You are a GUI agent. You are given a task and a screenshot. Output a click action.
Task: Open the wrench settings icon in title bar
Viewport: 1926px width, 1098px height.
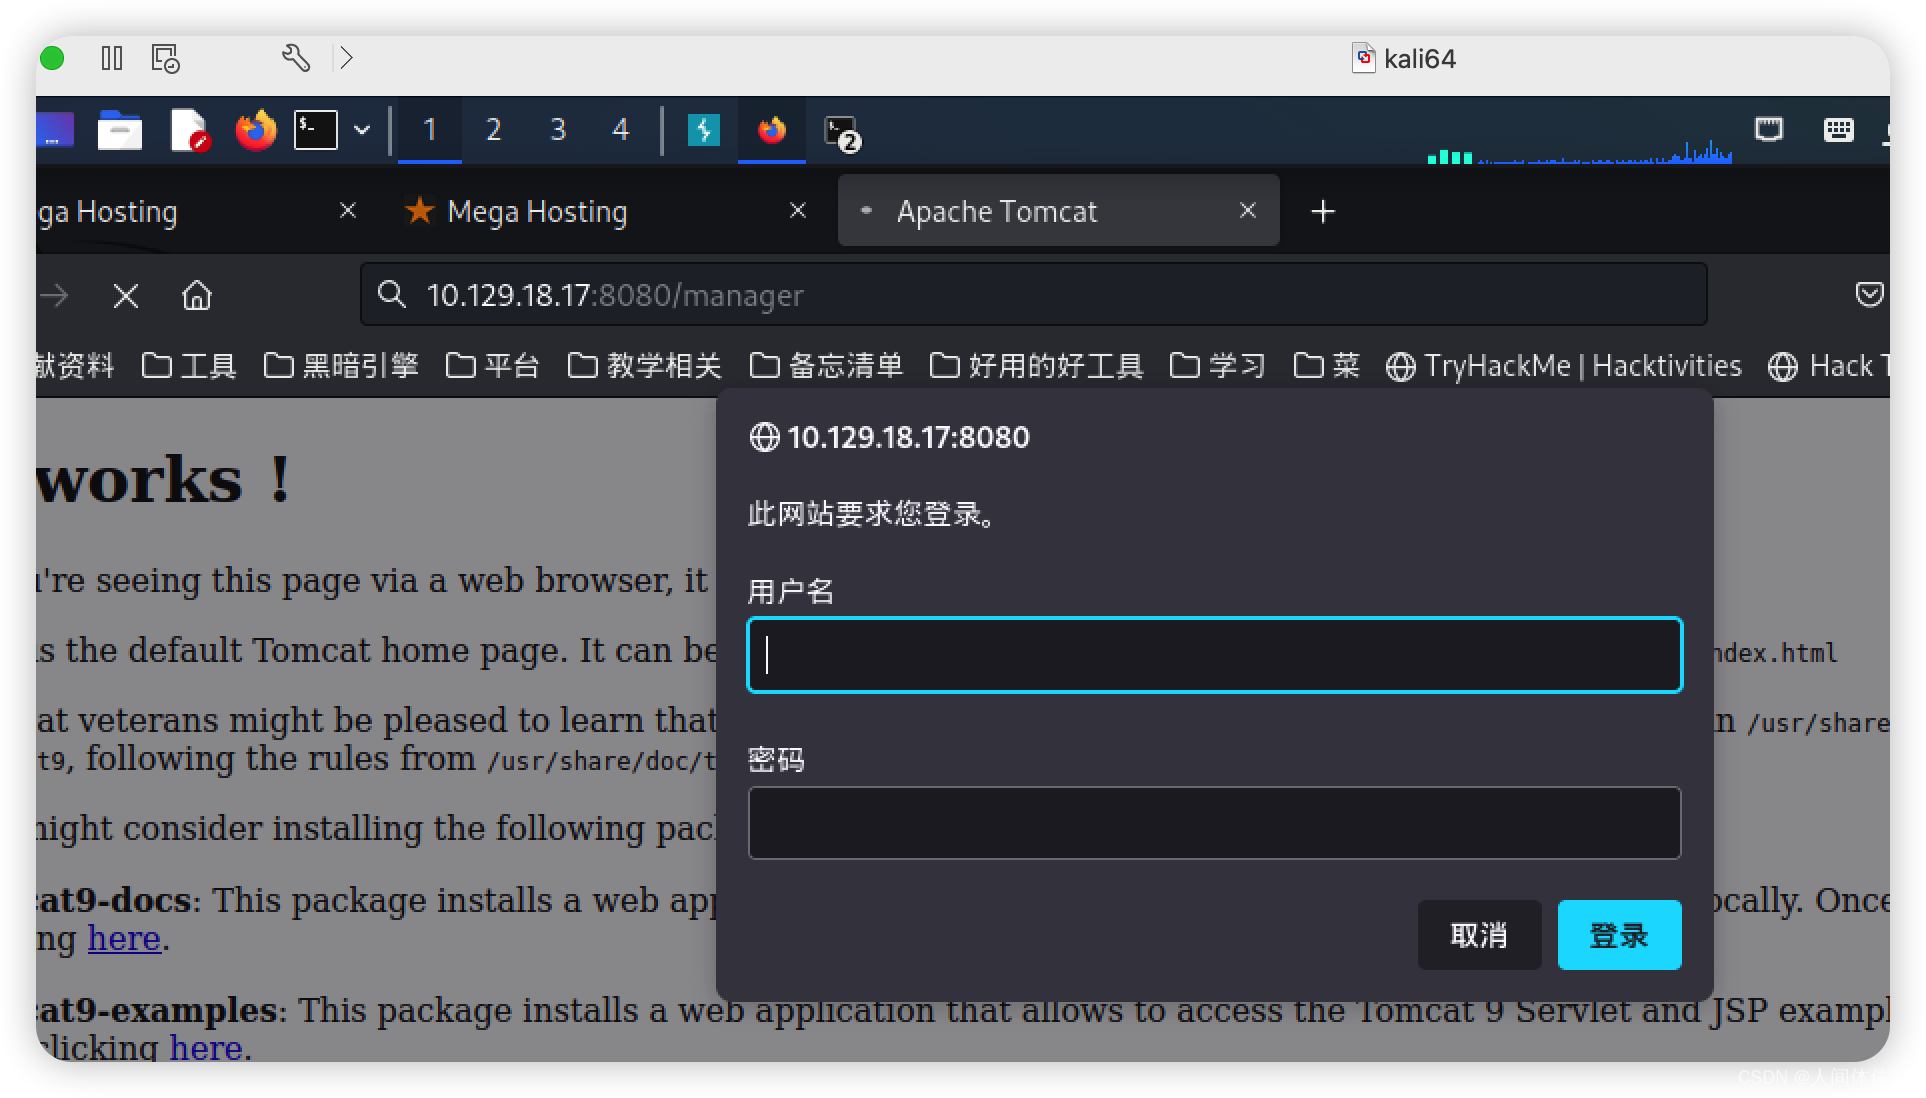pos(295,58)
